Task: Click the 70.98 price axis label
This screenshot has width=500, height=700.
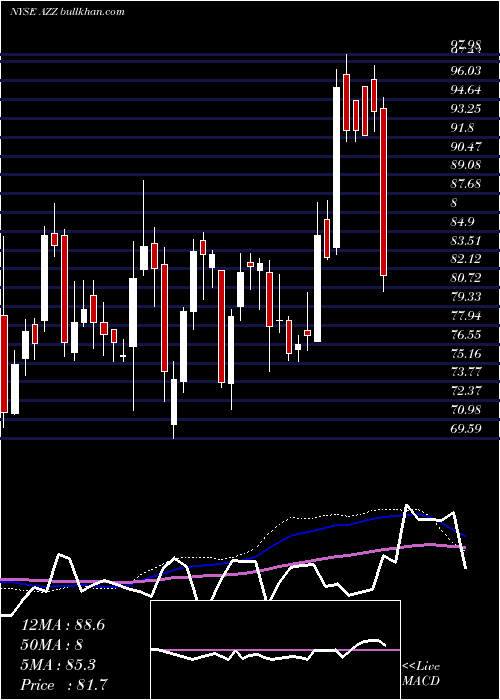Action: point(466,410)
